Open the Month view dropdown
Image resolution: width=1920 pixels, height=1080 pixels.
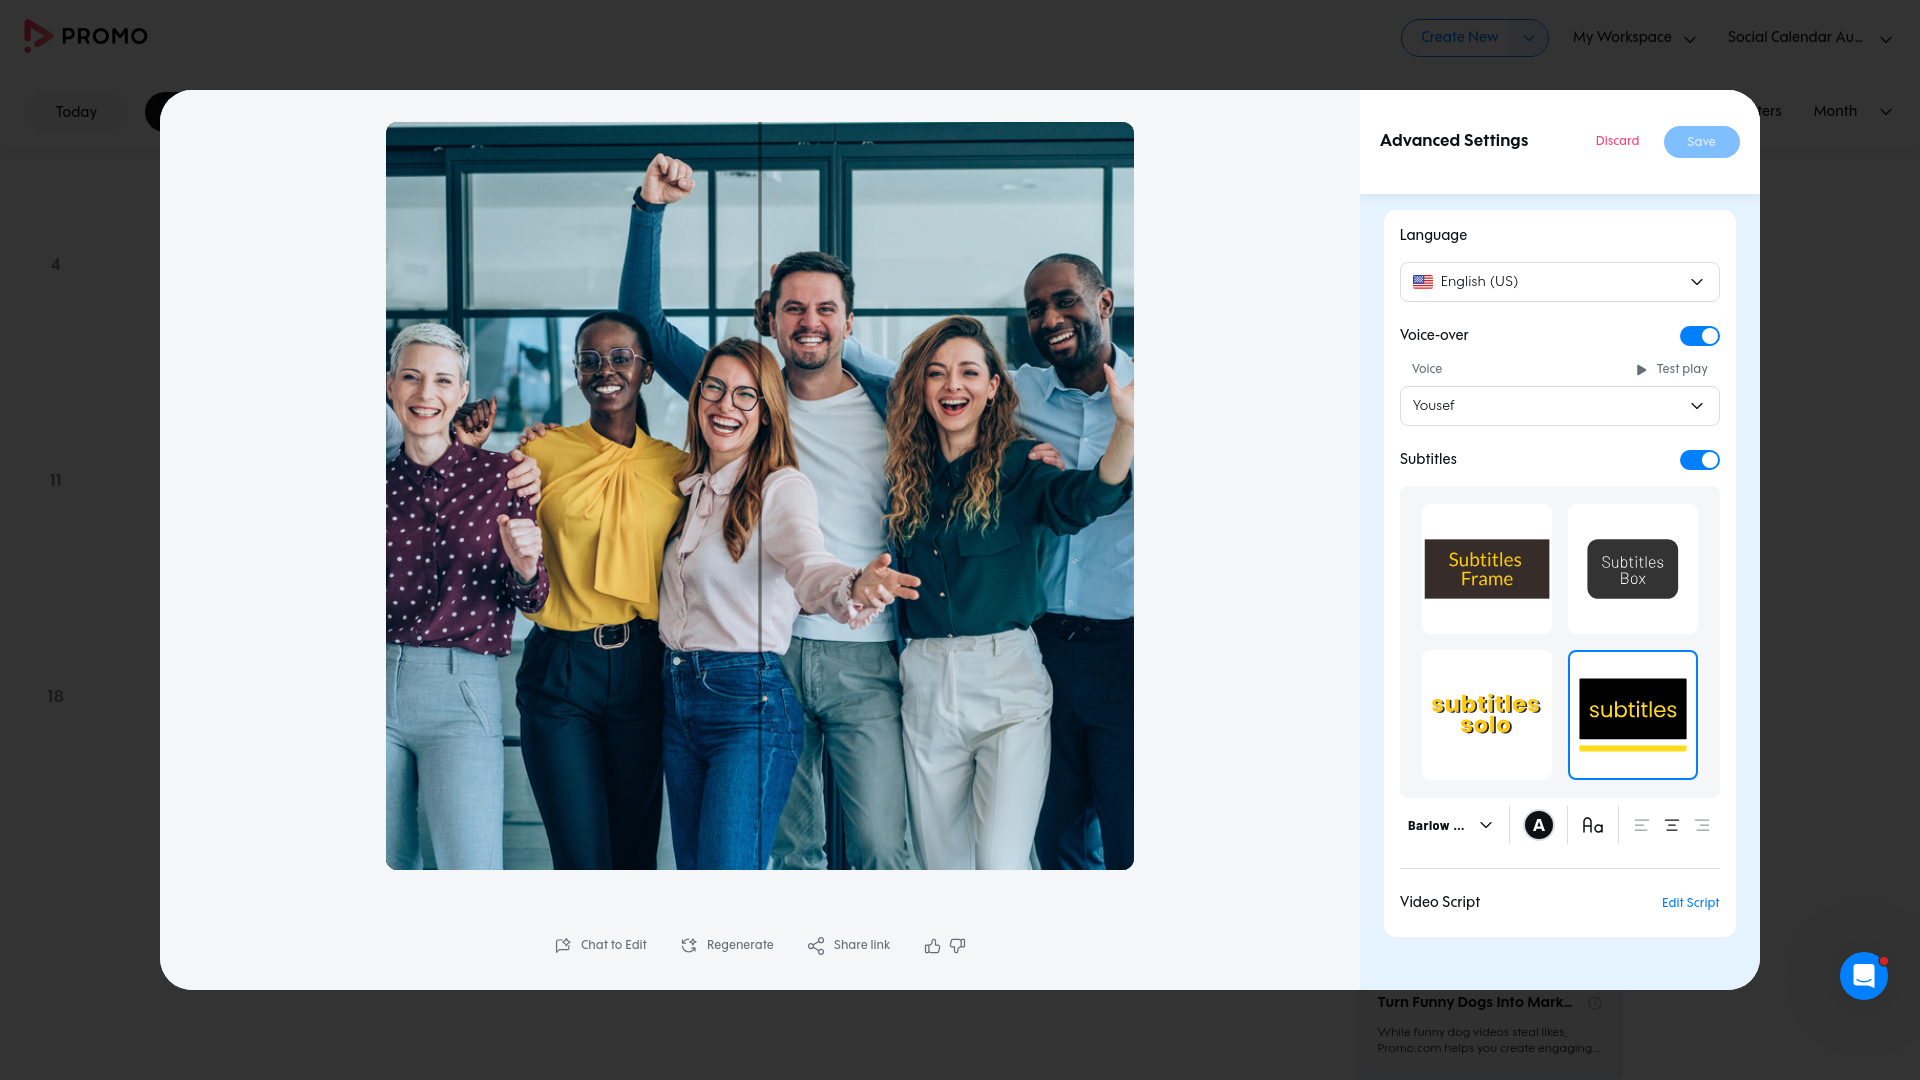click(1853, 111)
